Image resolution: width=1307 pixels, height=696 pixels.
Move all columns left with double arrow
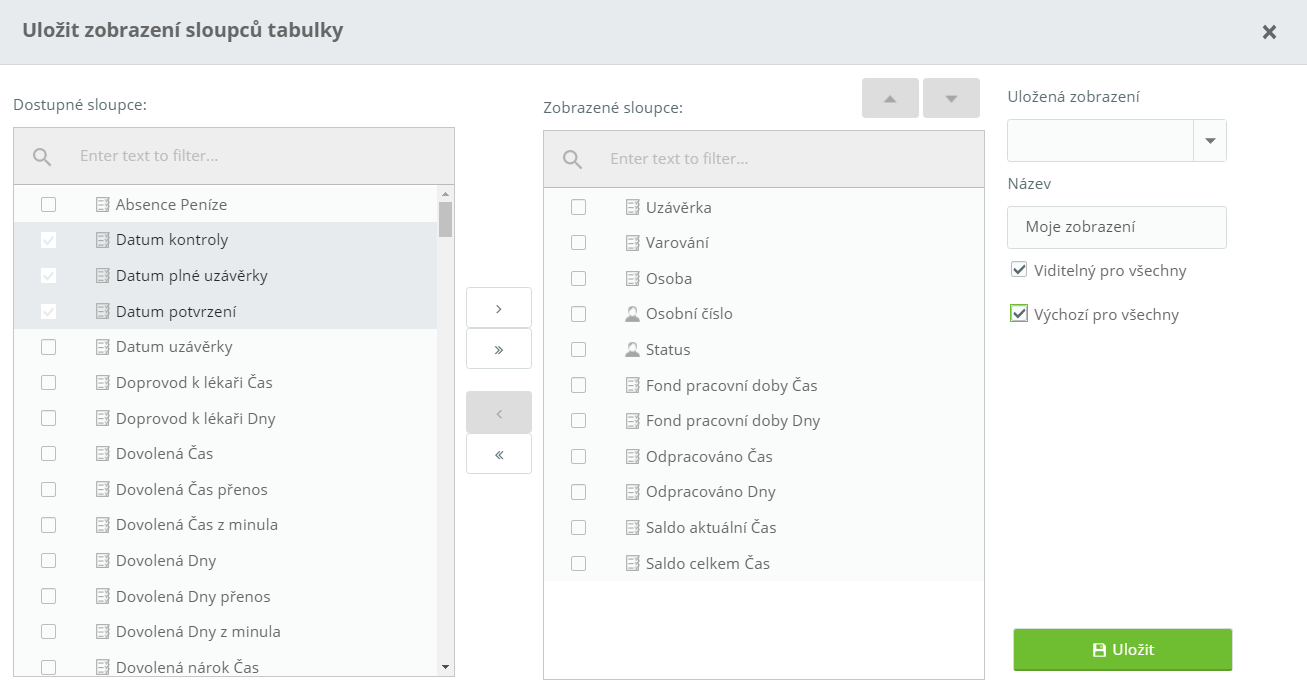498,454
